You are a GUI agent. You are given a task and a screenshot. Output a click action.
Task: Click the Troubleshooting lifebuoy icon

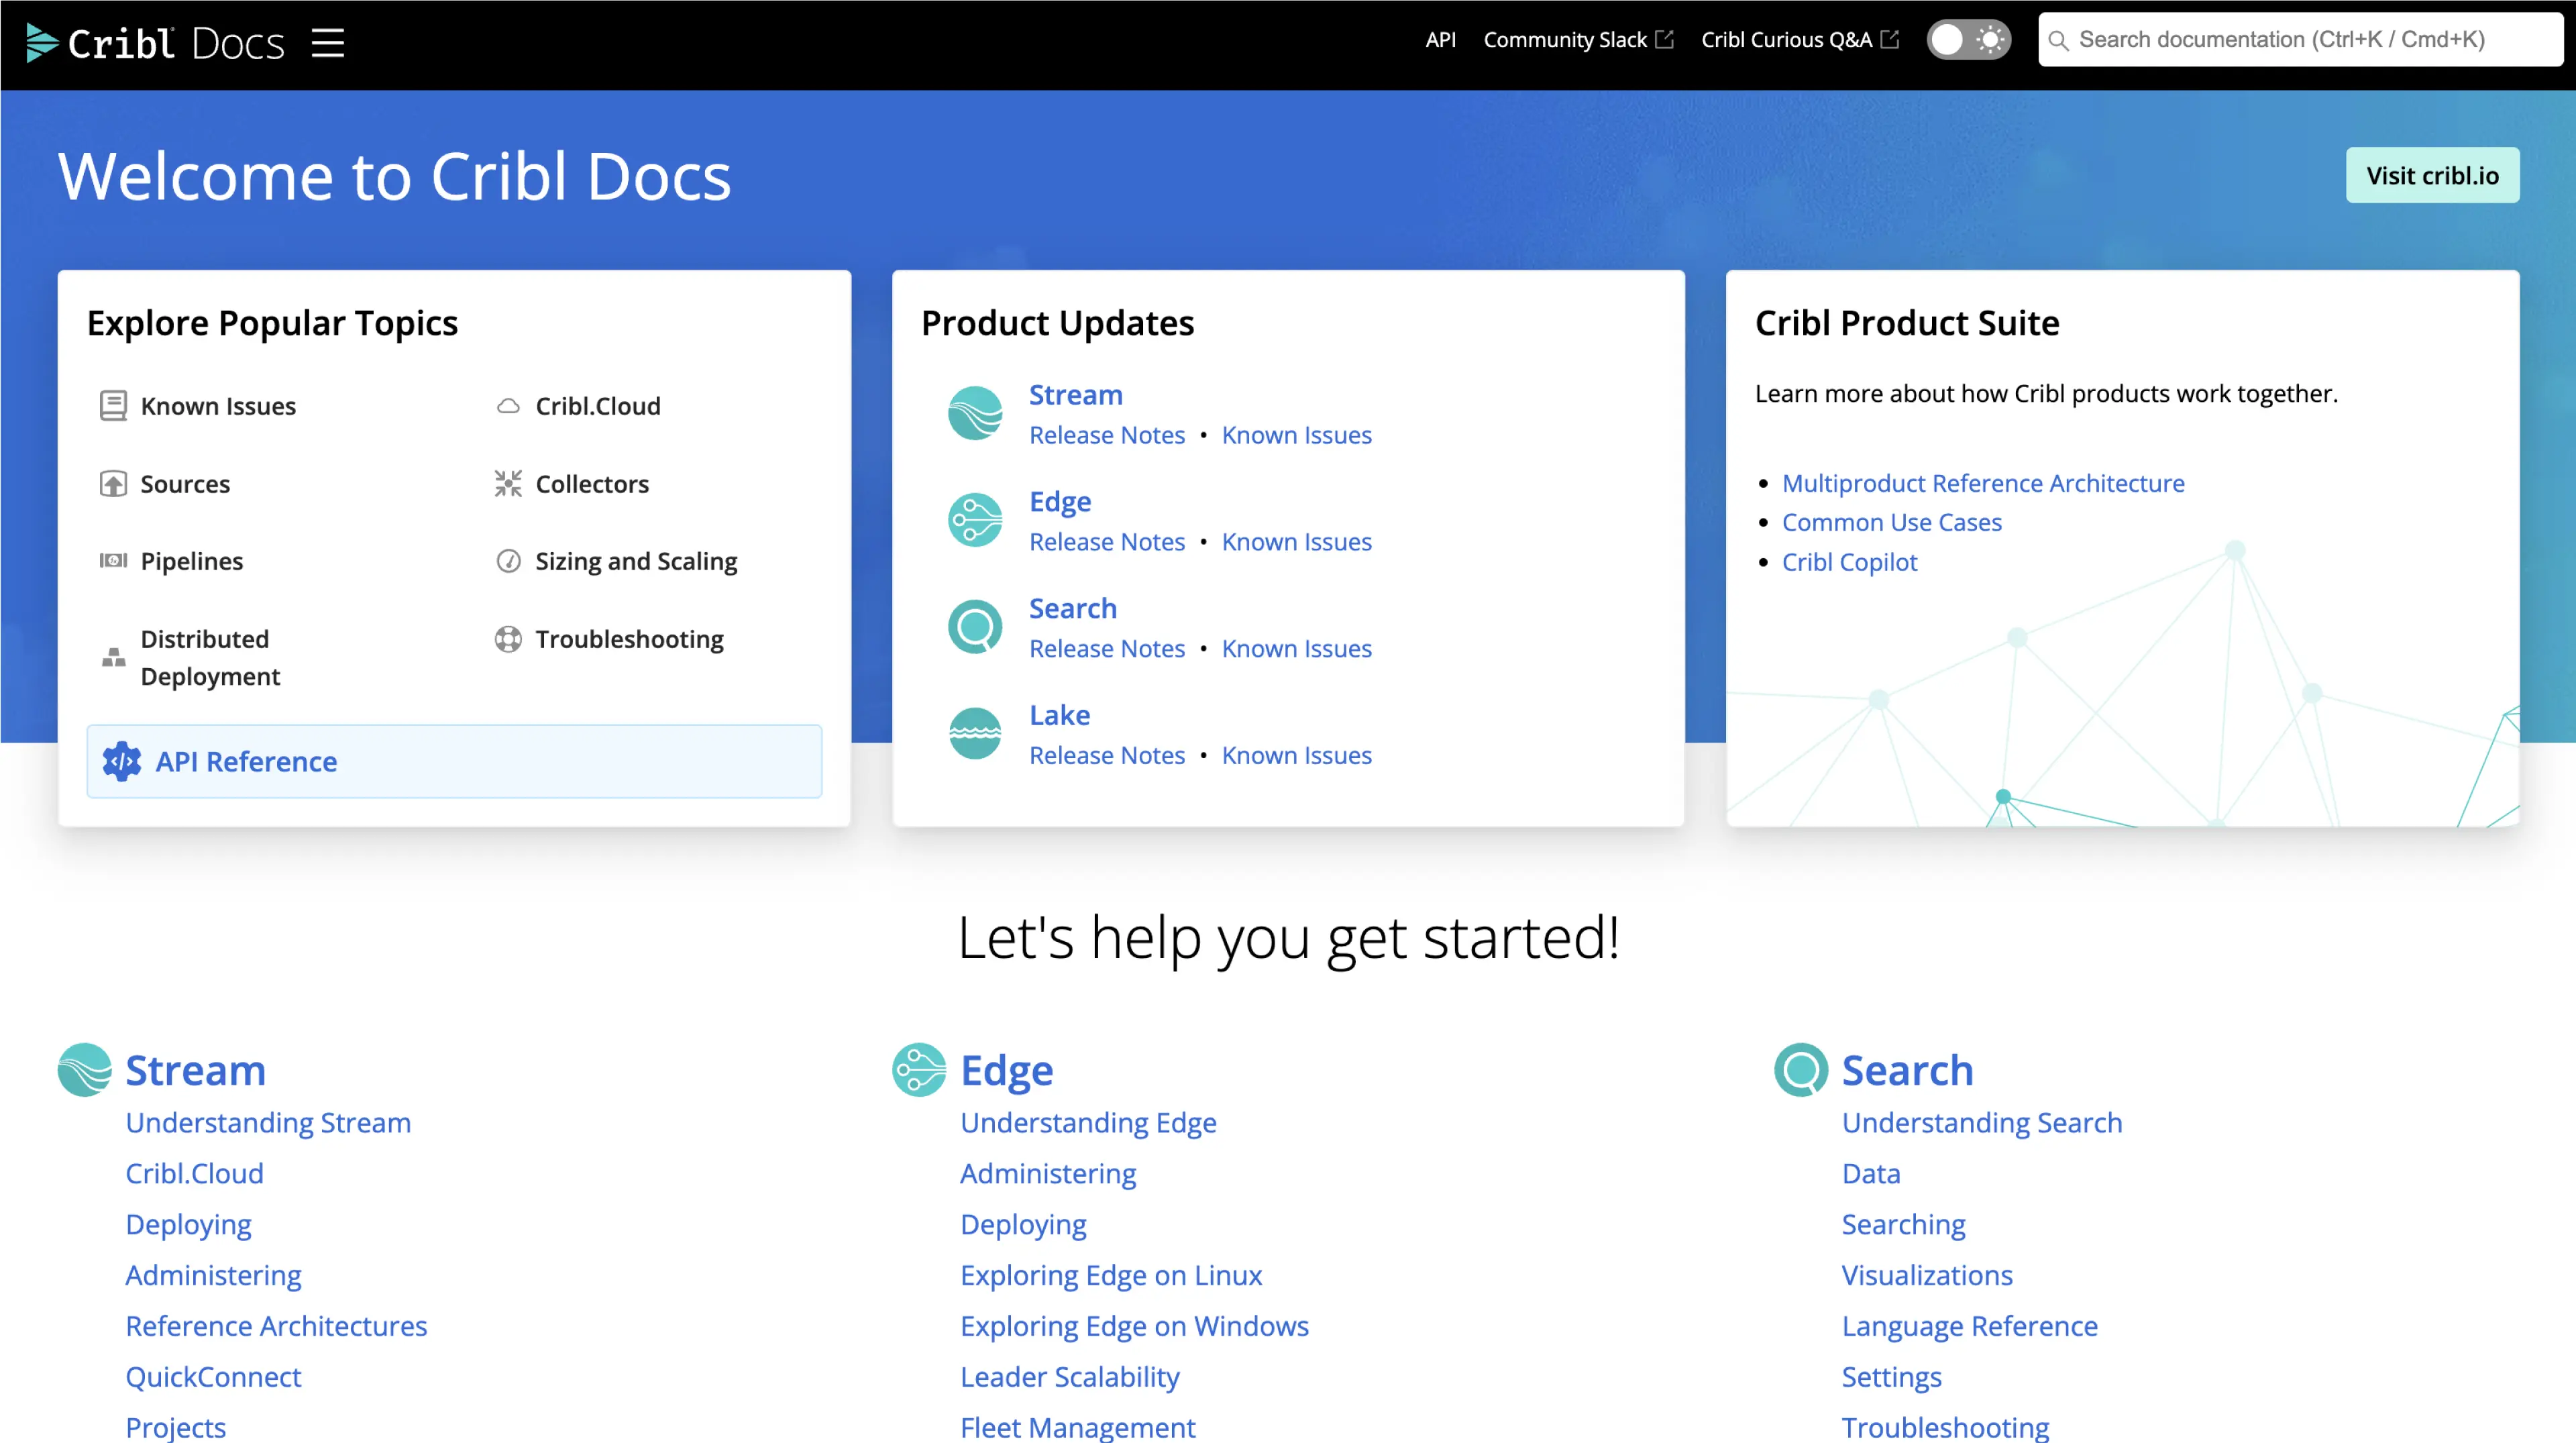coord(508,639)
